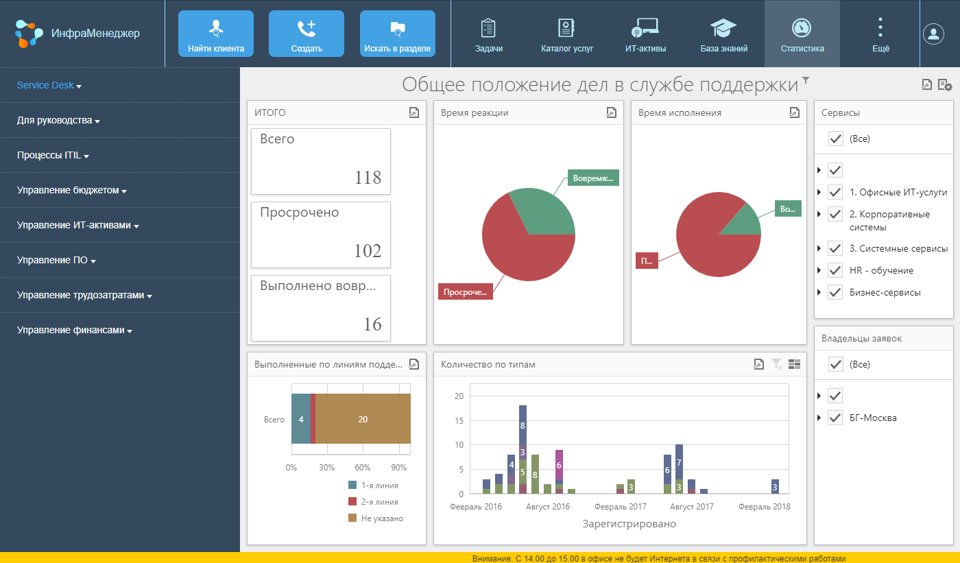Viewport: 960px width, 563px height.
Task: Click the Выполнено вовремя 16 card
Action: click(x=321, y=308)
